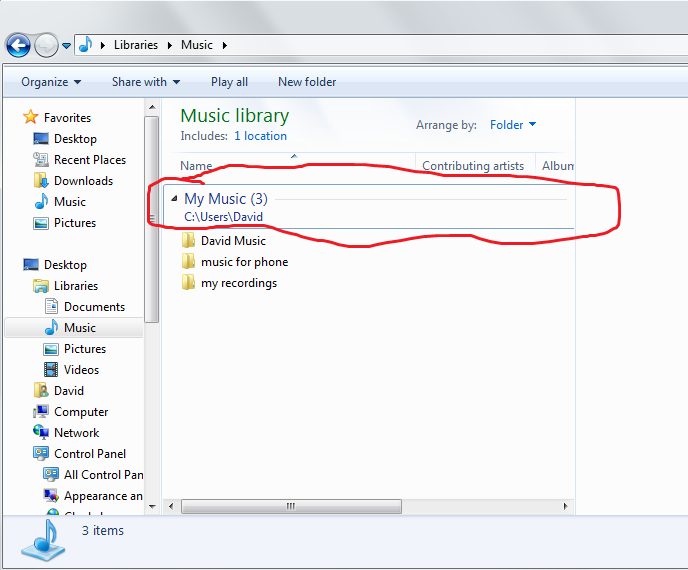Select Favorites label in navigation pane
Screen dimensions: 688x570
tap(67, 118)
